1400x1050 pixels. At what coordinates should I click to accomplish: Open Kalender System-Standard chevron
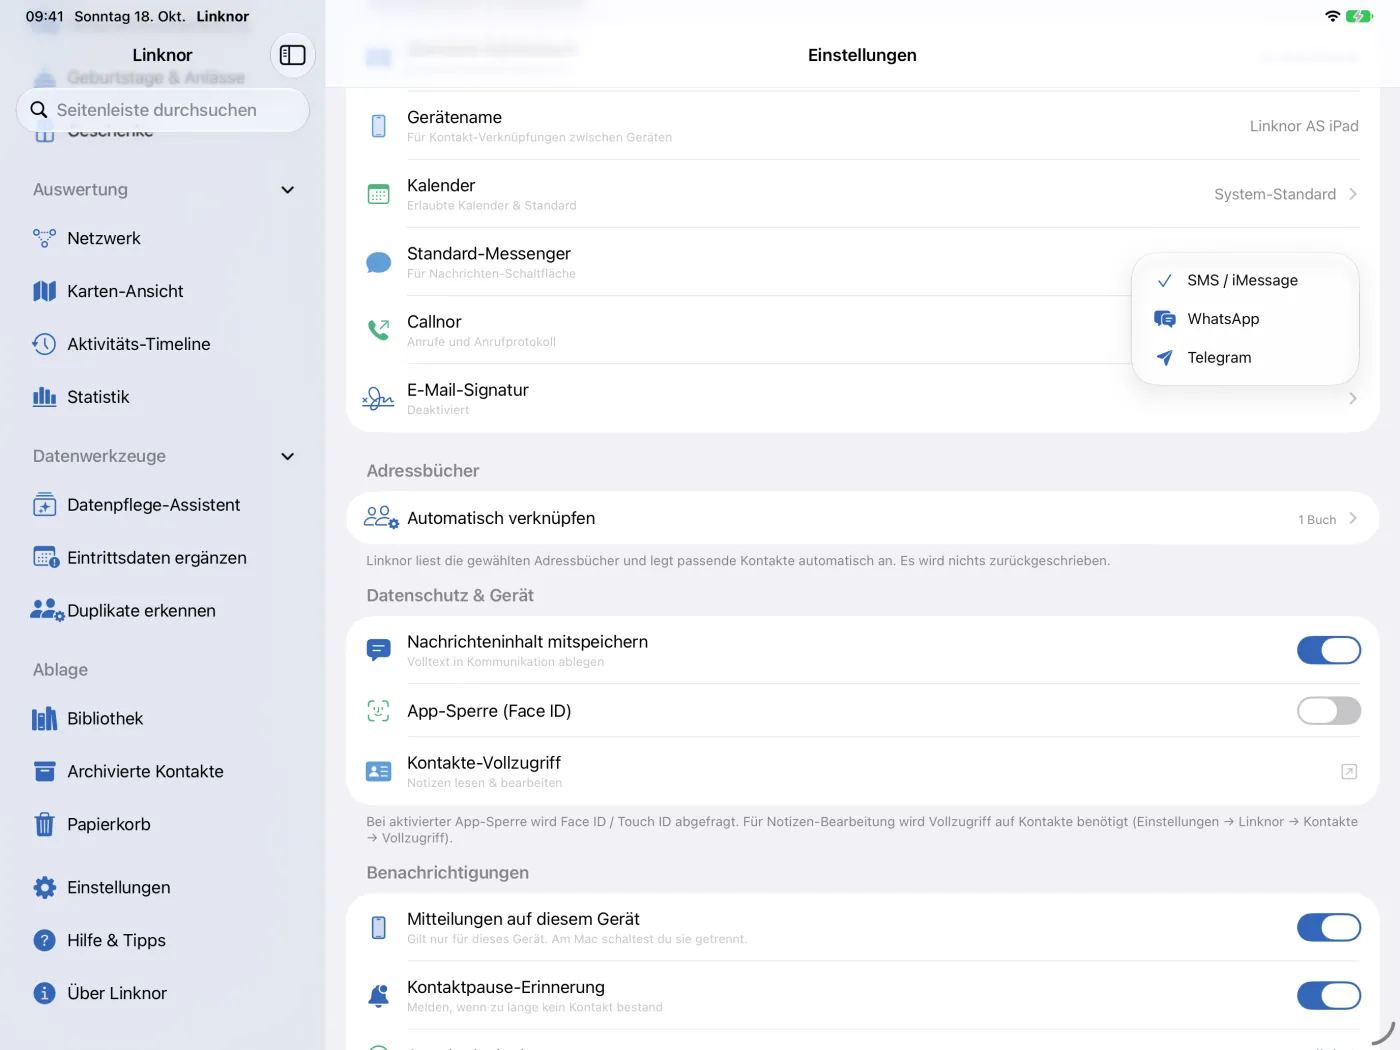click(x=1353, y=194)
